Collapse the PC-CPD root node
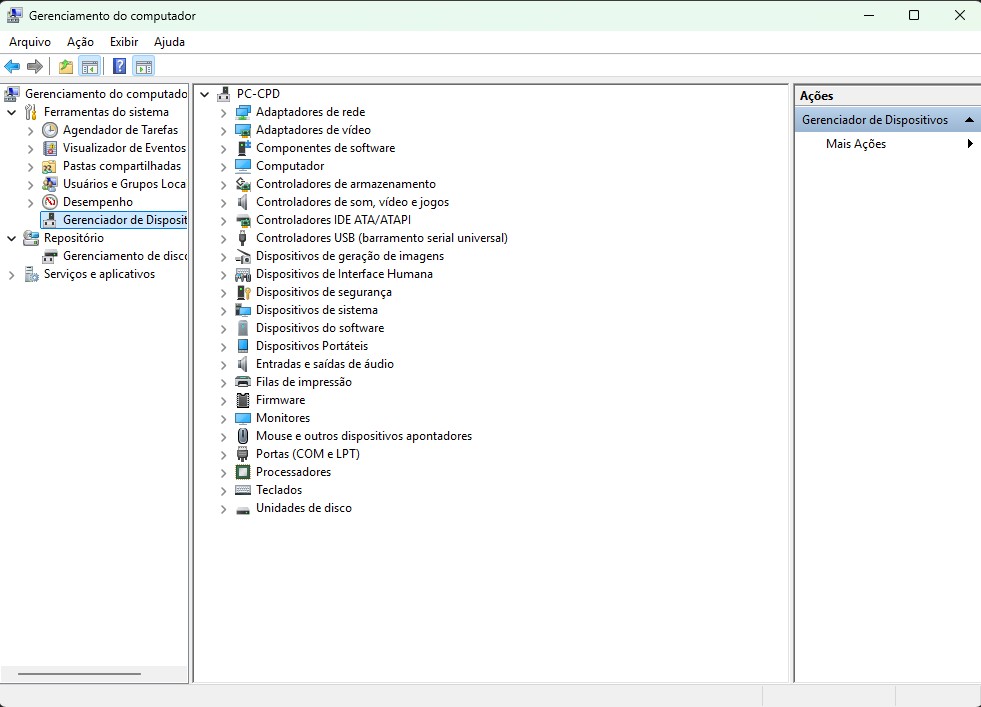This screenshot has width=981, height=707. point(205,95)
